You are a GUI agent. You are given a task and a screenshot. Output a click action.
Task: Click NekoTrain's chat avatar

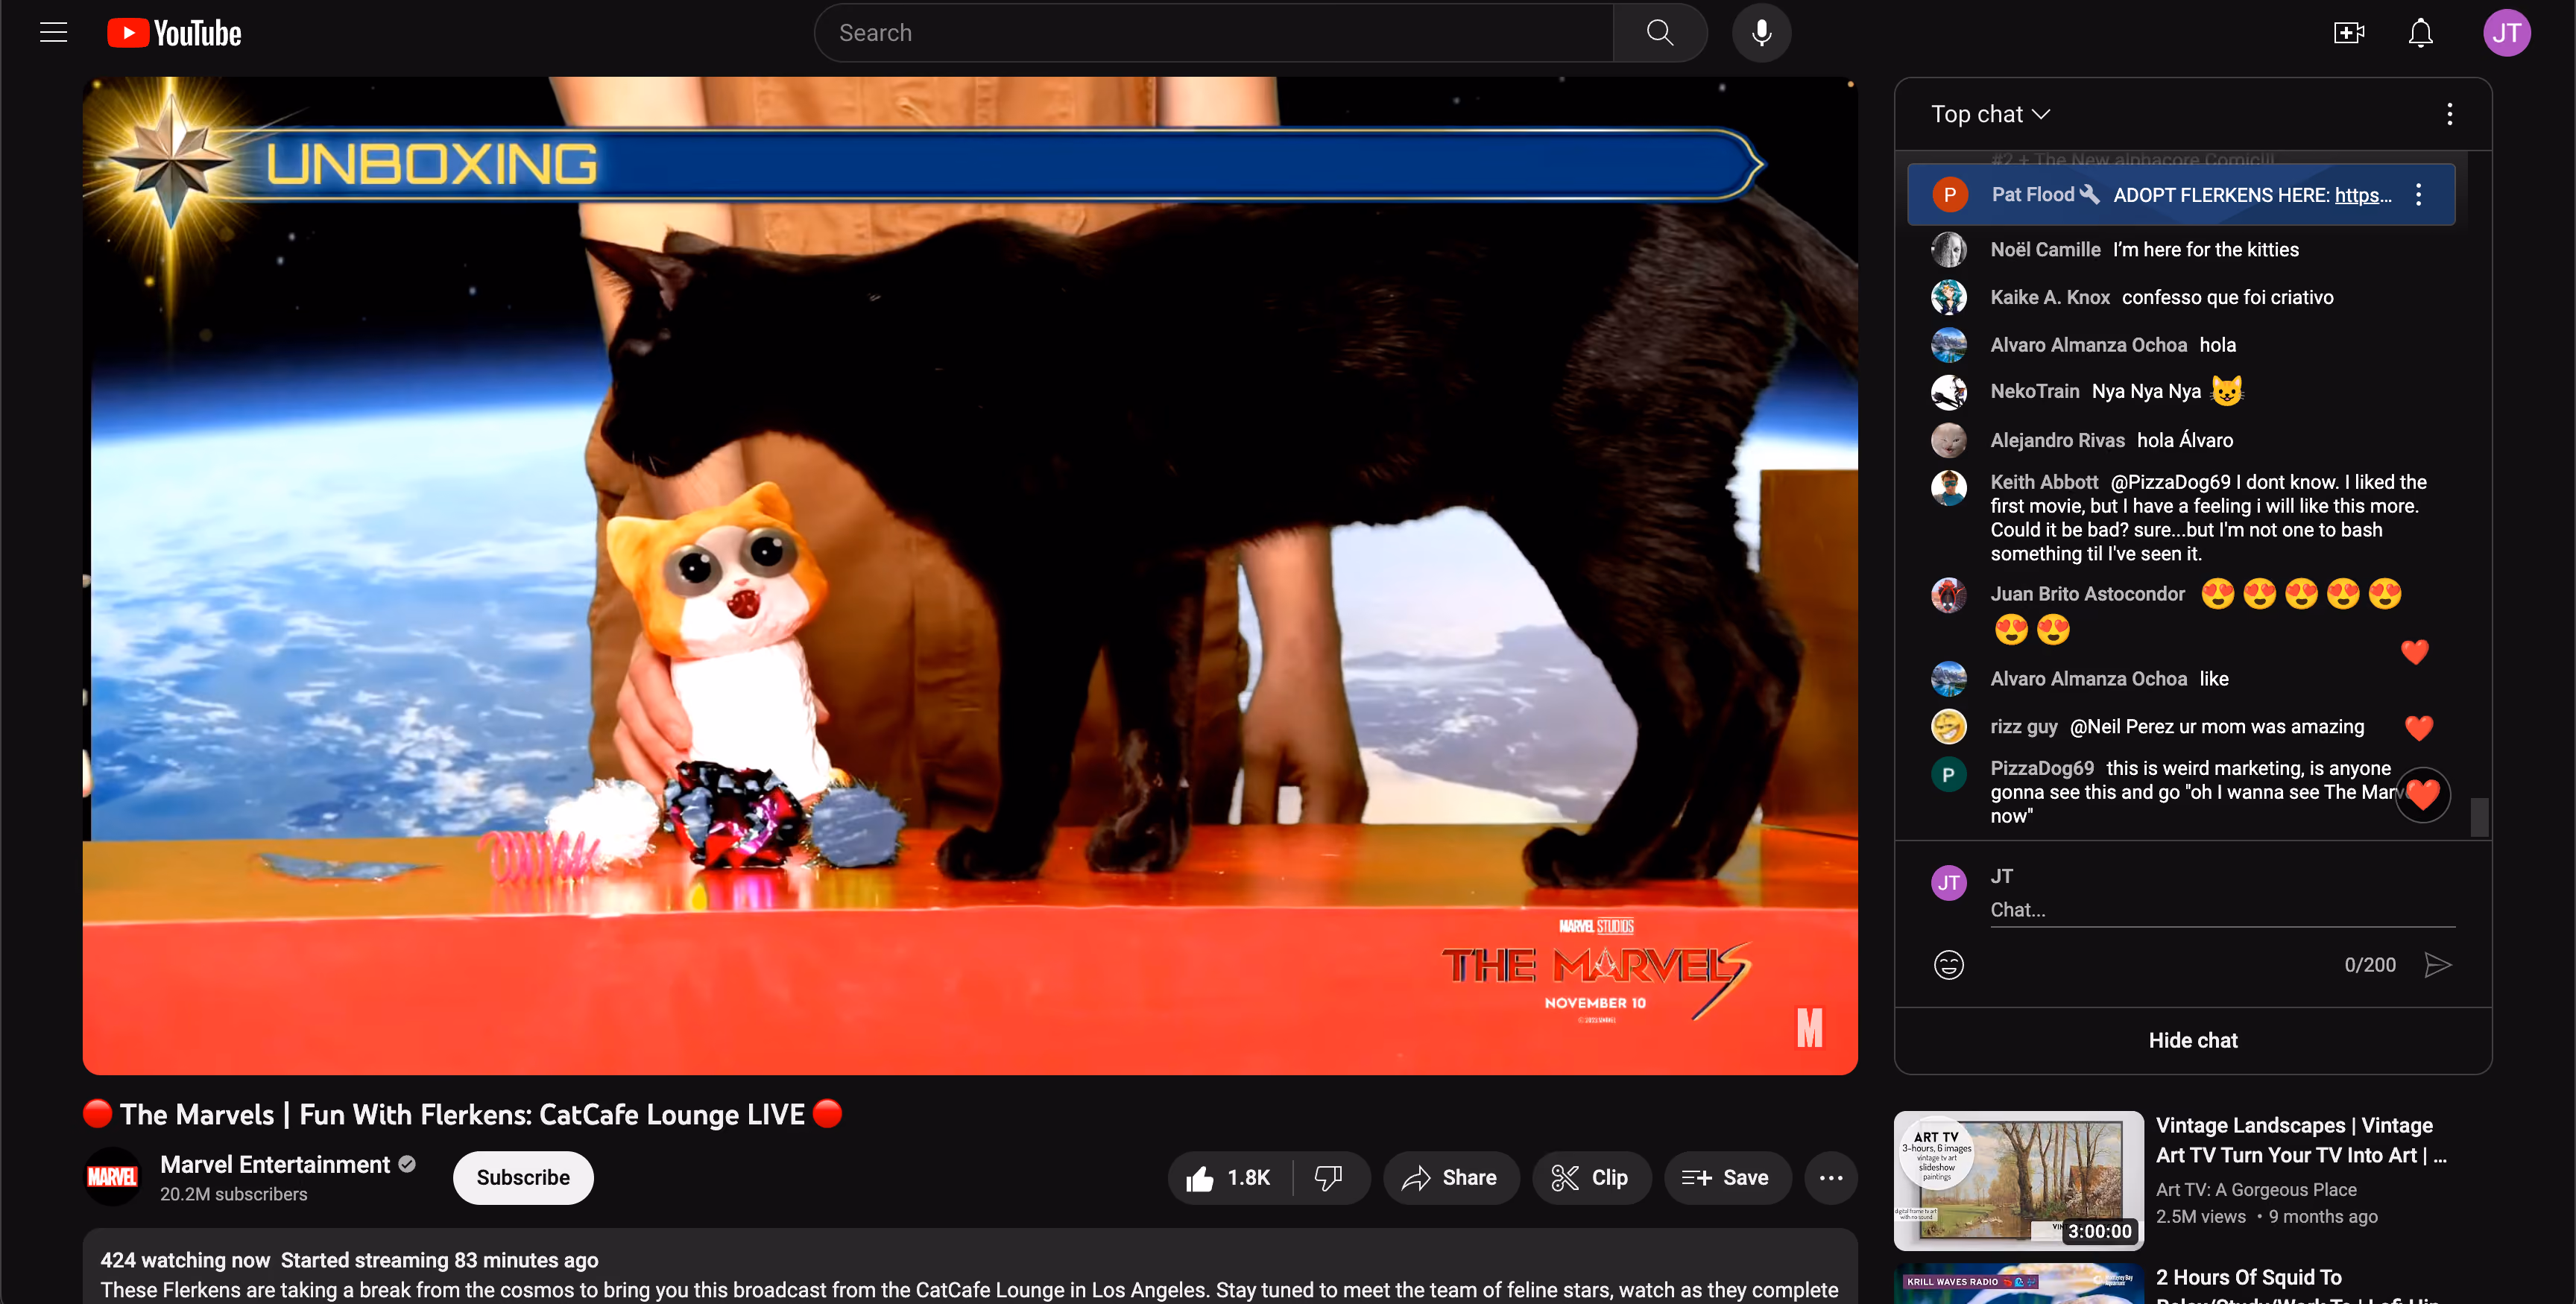tap(1948, 392)
